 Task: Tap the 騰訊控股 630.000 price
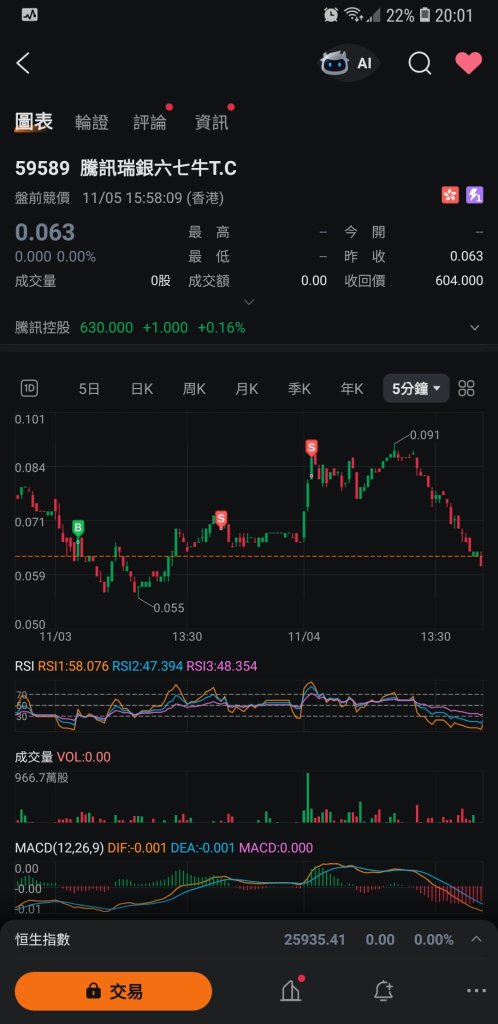[106, 328]
